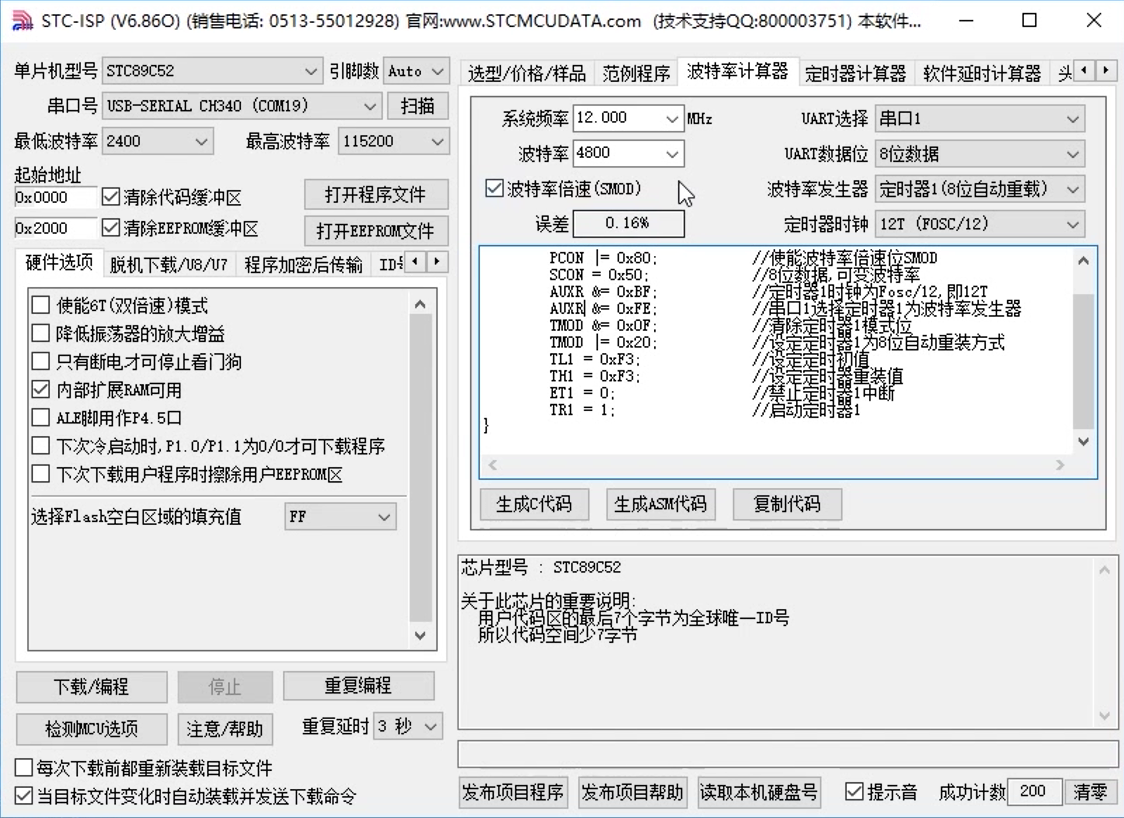Viewport: 1124px width, 818px height.
Task: Click the right tab-scroll arrow in the top tab strip
Action: (x=1106, y=70)
